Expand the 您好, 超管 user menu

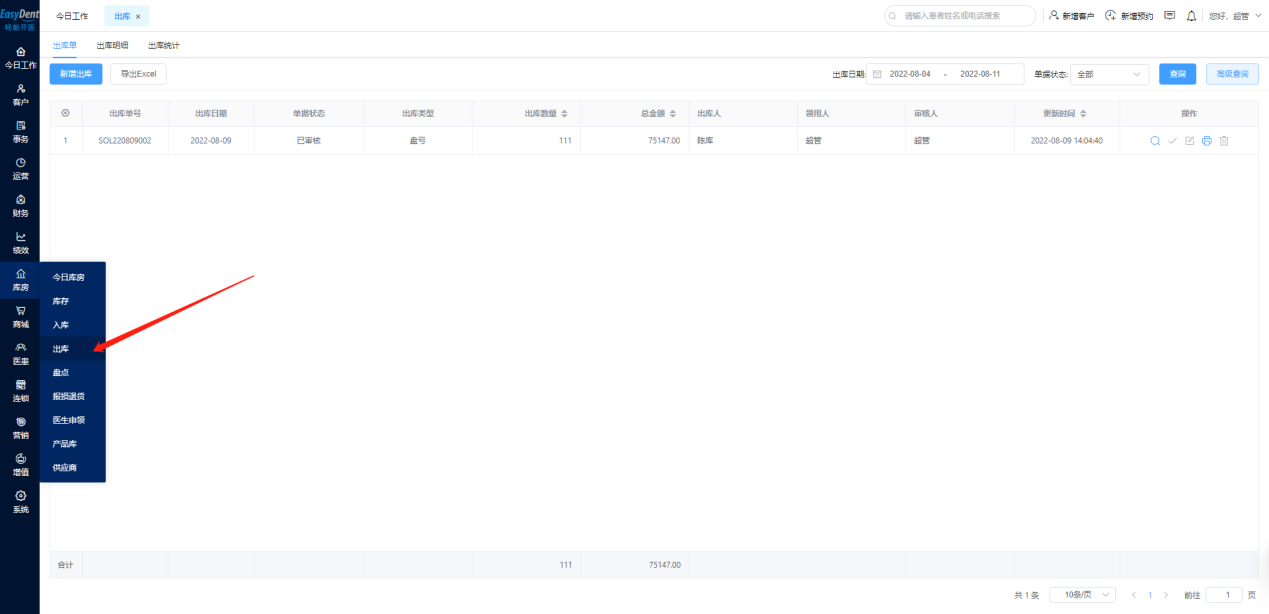click(x=1235, y=16)
